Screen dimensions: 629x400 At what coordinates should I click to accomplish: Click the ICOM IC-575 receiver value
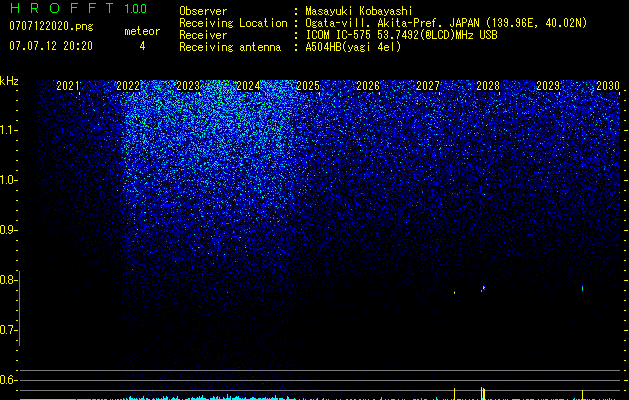pos(401,35)
